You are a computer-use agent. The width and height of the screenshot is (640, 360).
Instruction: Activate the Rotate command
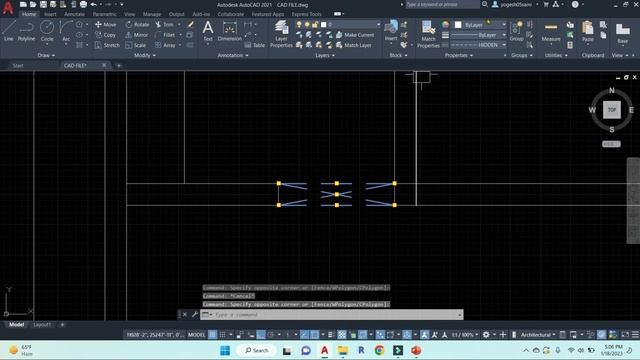tap(137, 24)
